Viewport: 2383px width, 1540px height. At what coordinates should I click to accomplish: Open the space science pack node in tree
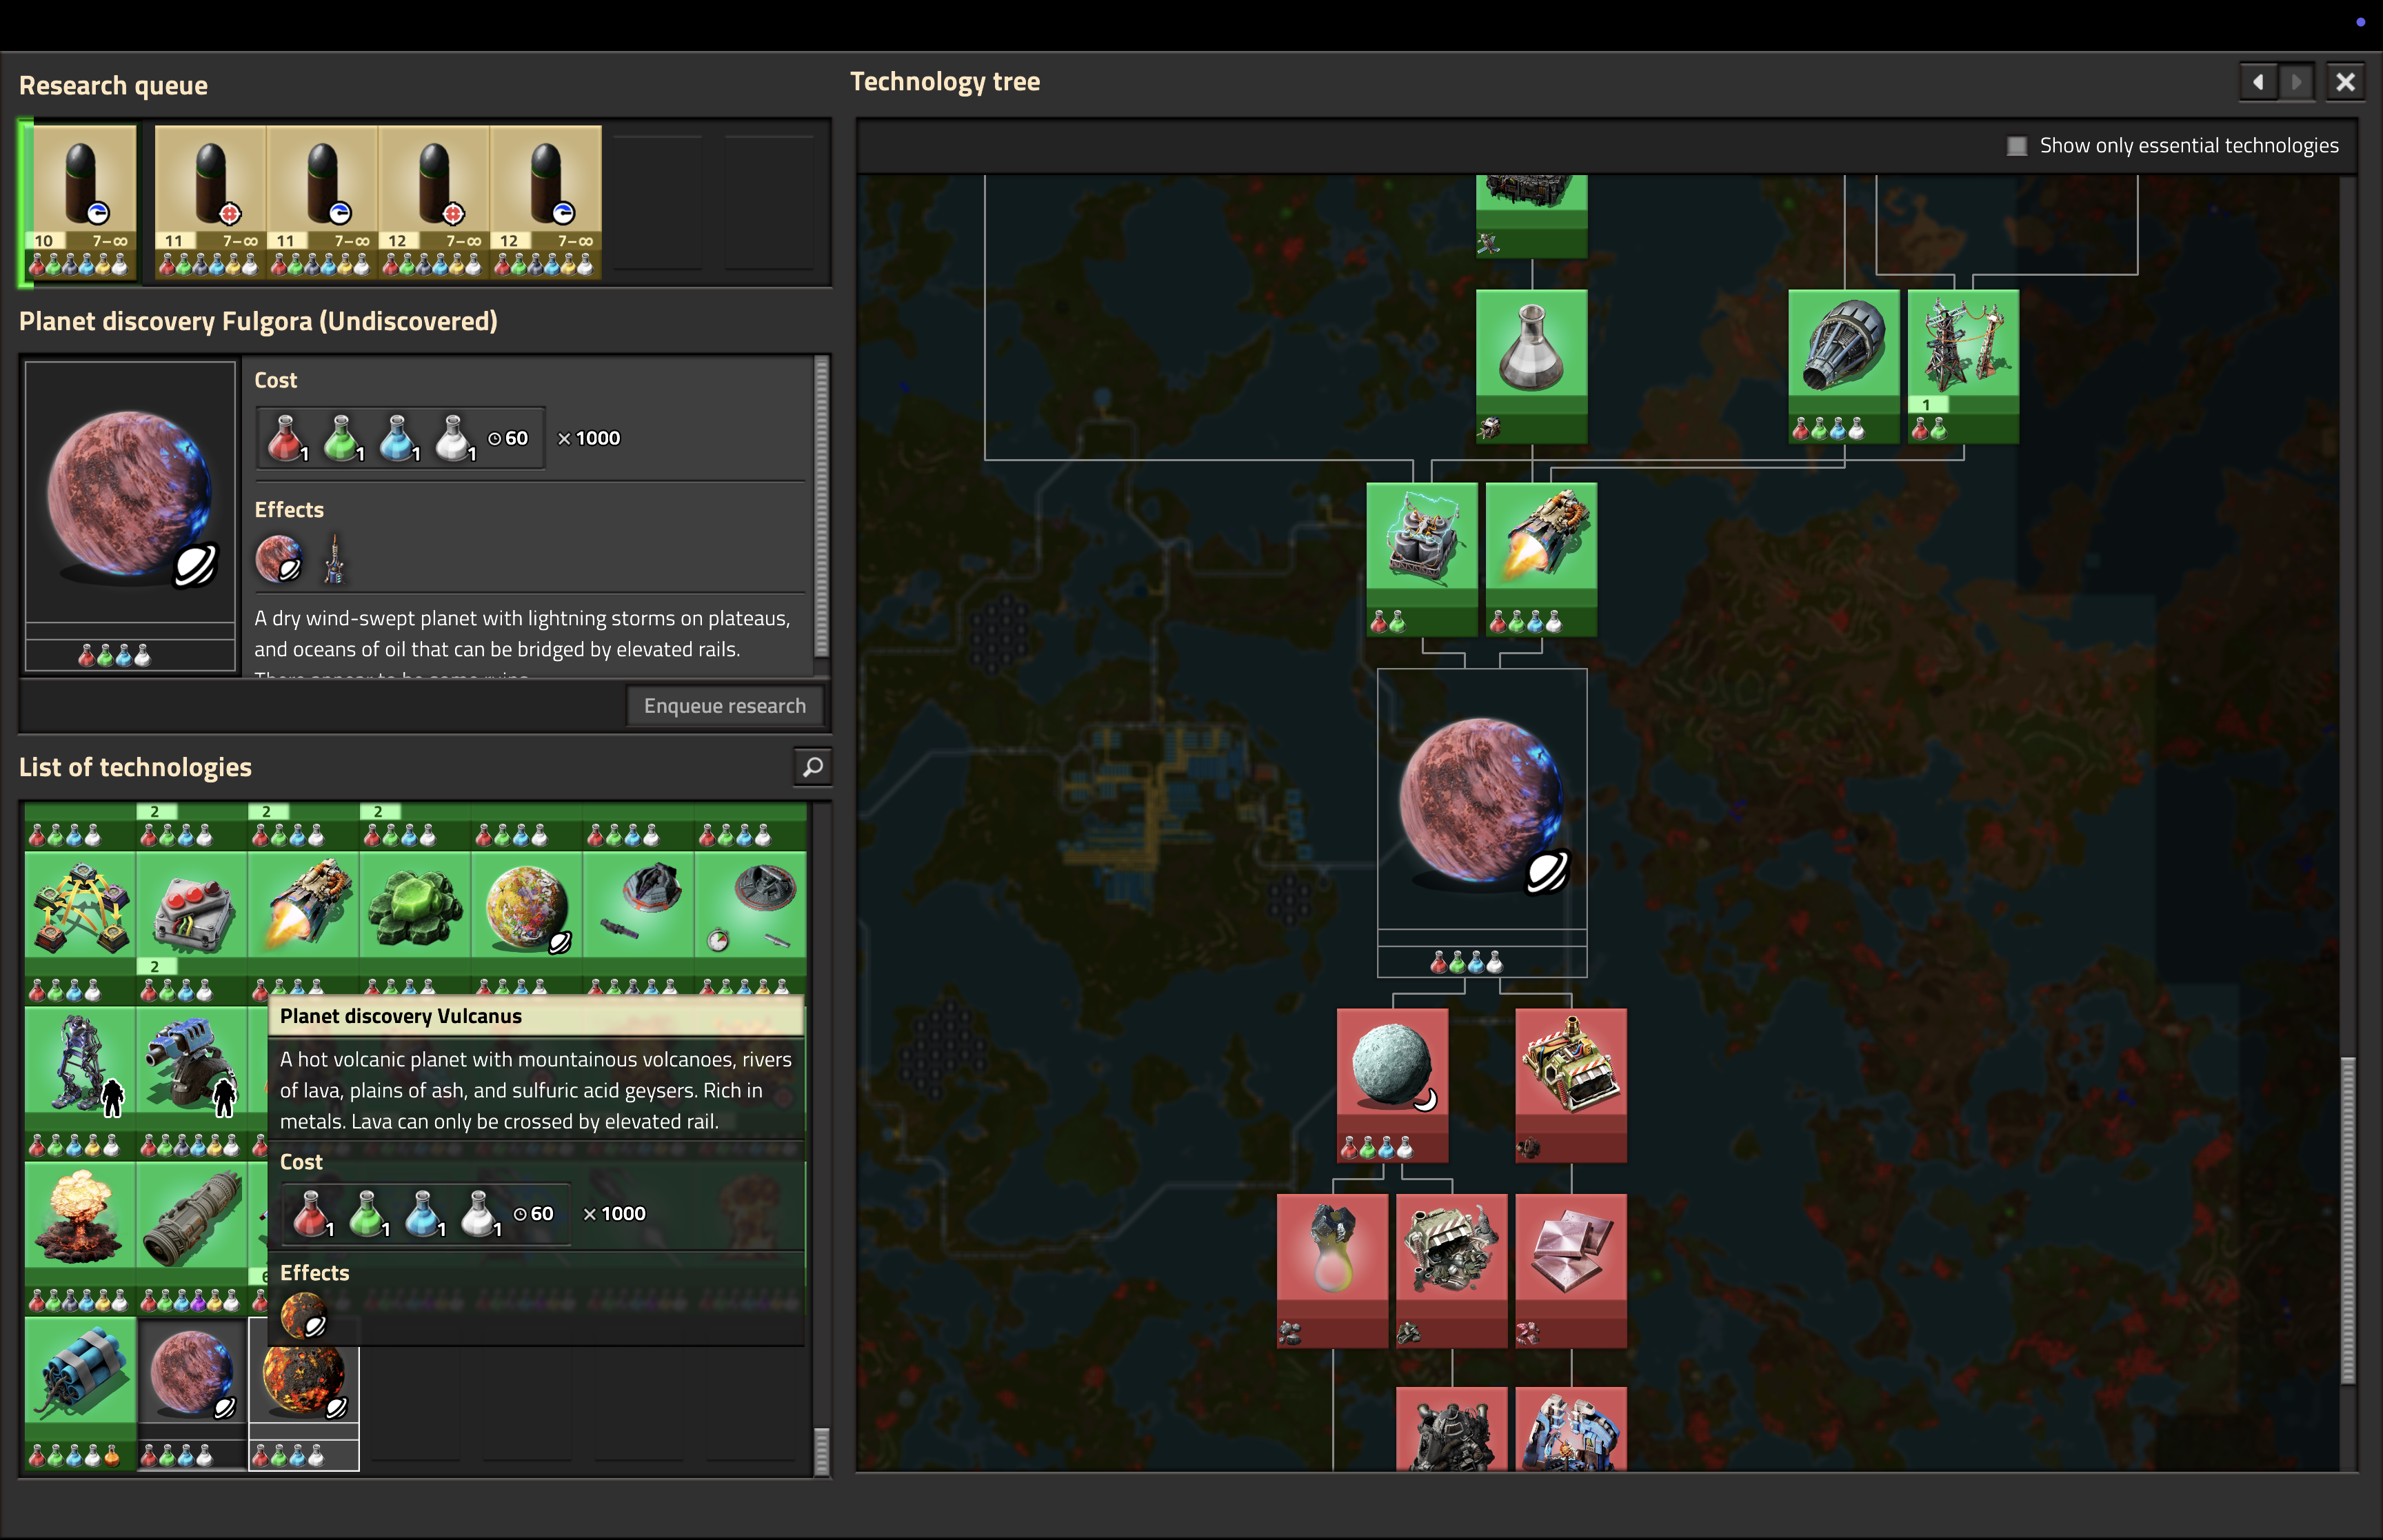[1531, 366]
